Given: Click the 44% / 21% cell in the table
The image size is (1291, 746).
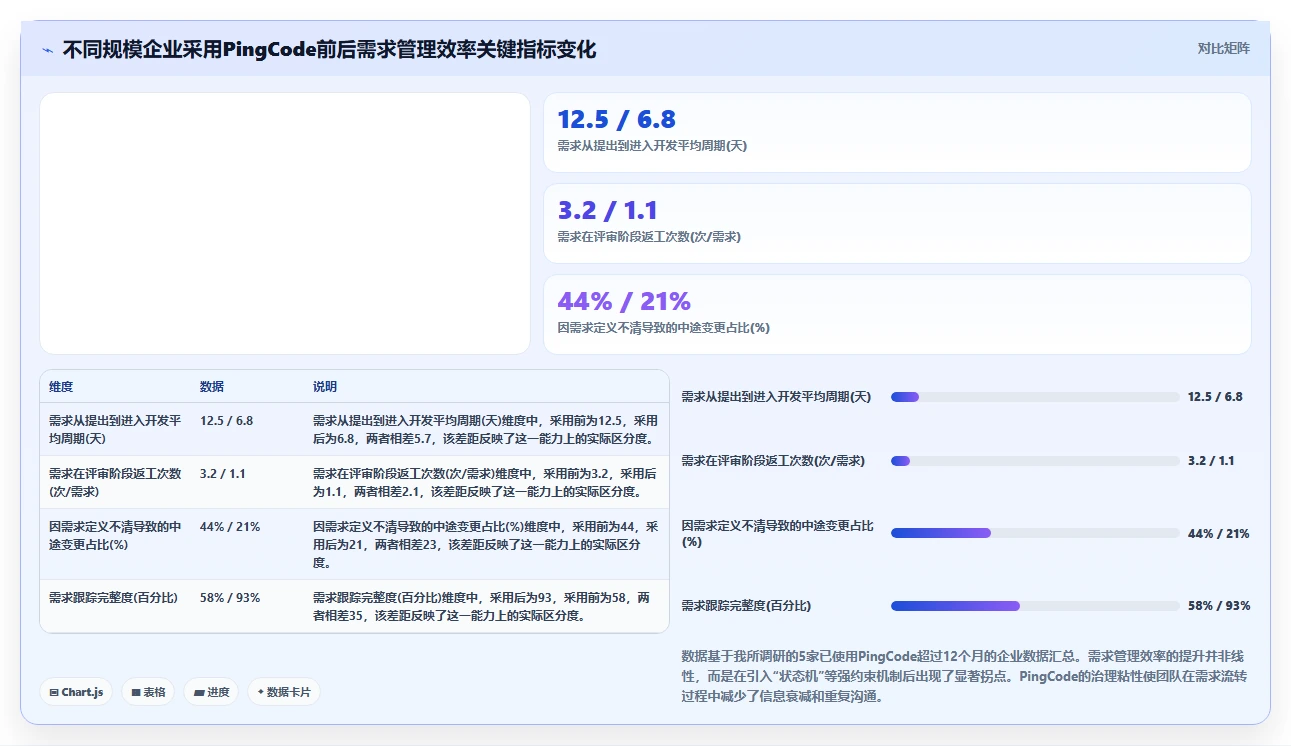Looking at the screenshot, I should [230, 527].
